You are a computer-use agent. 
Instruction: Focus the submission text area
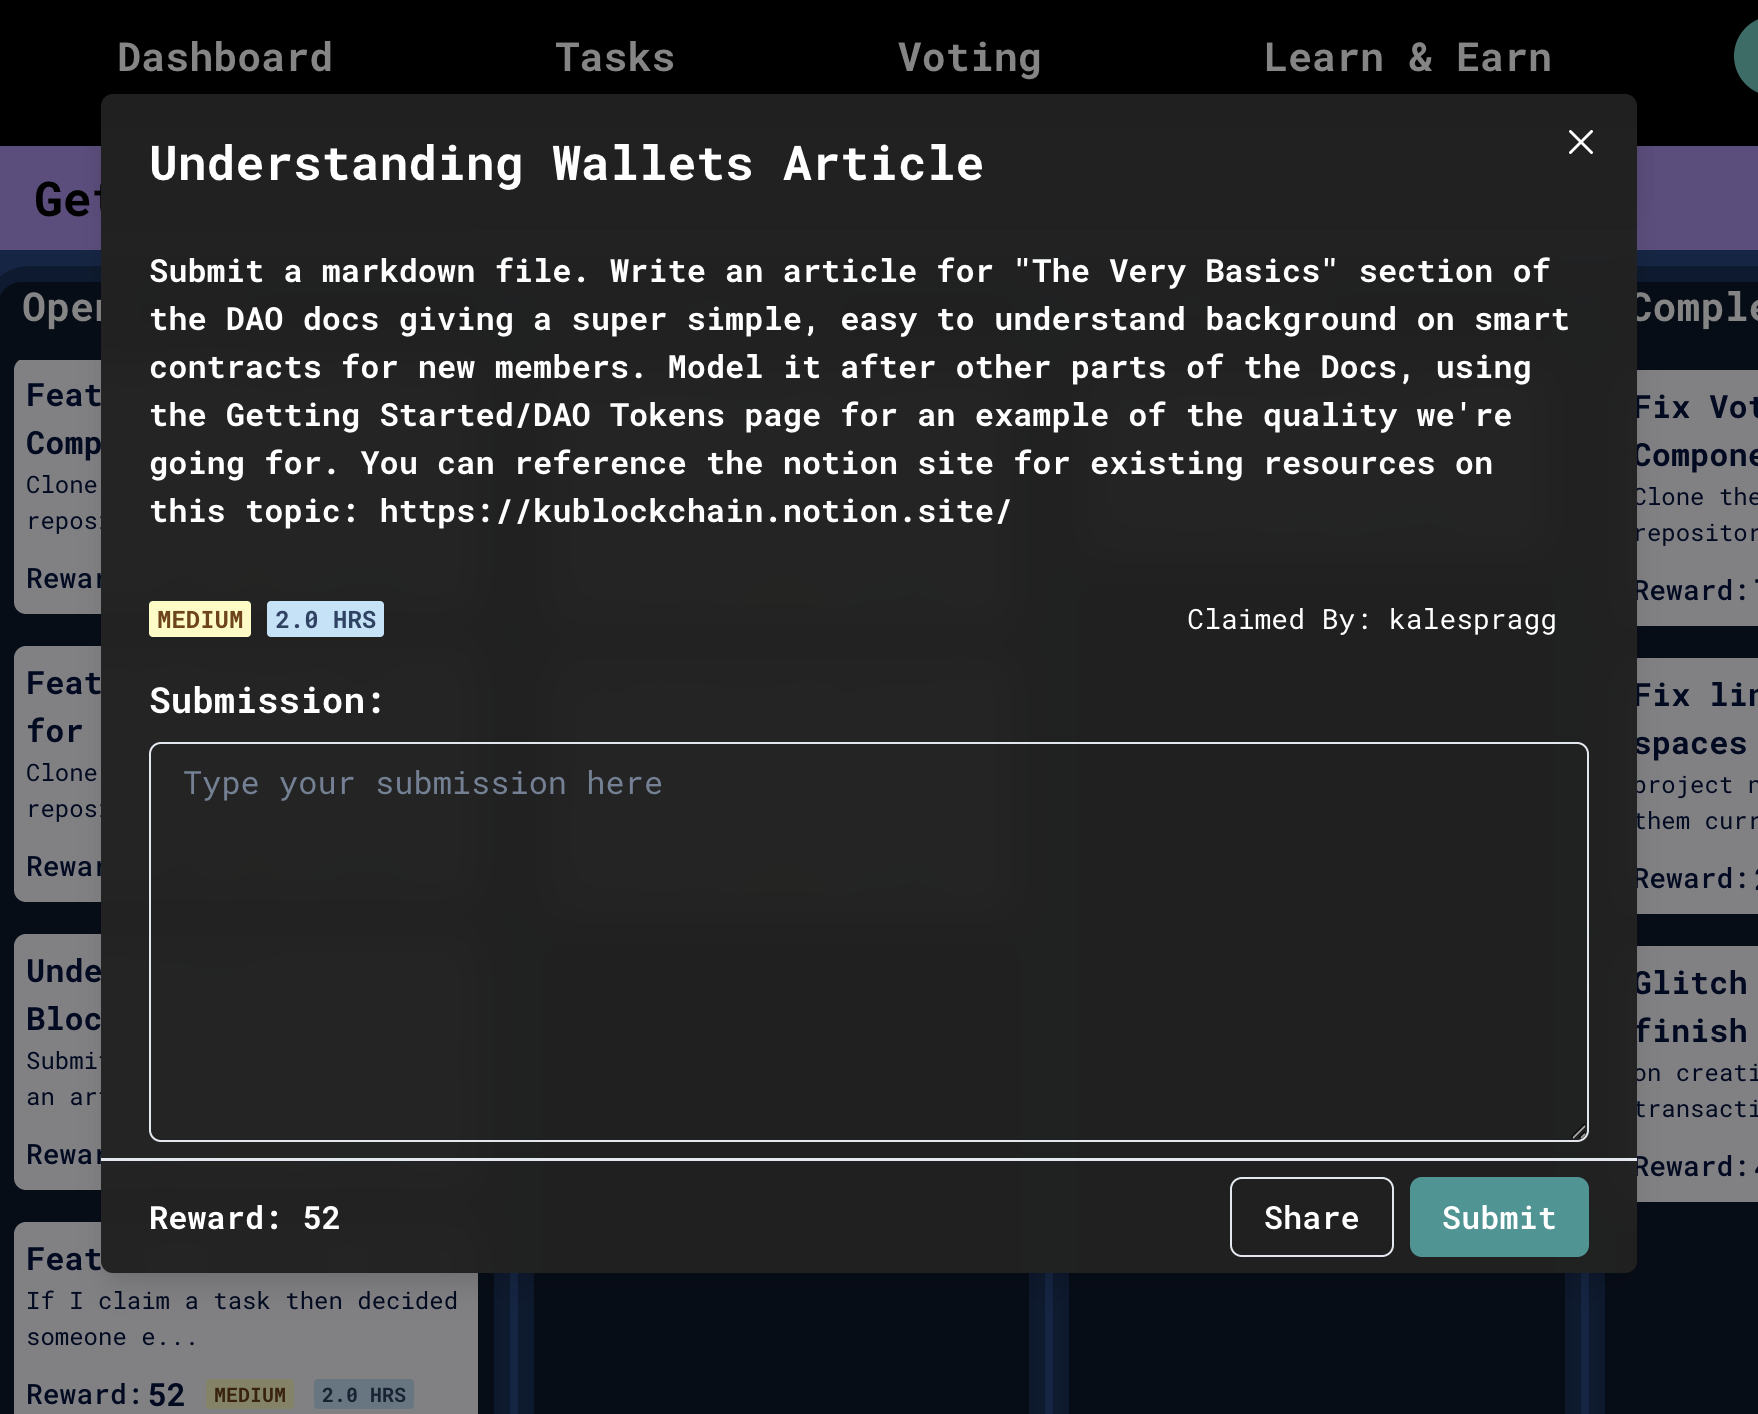(x=868, y=941)
